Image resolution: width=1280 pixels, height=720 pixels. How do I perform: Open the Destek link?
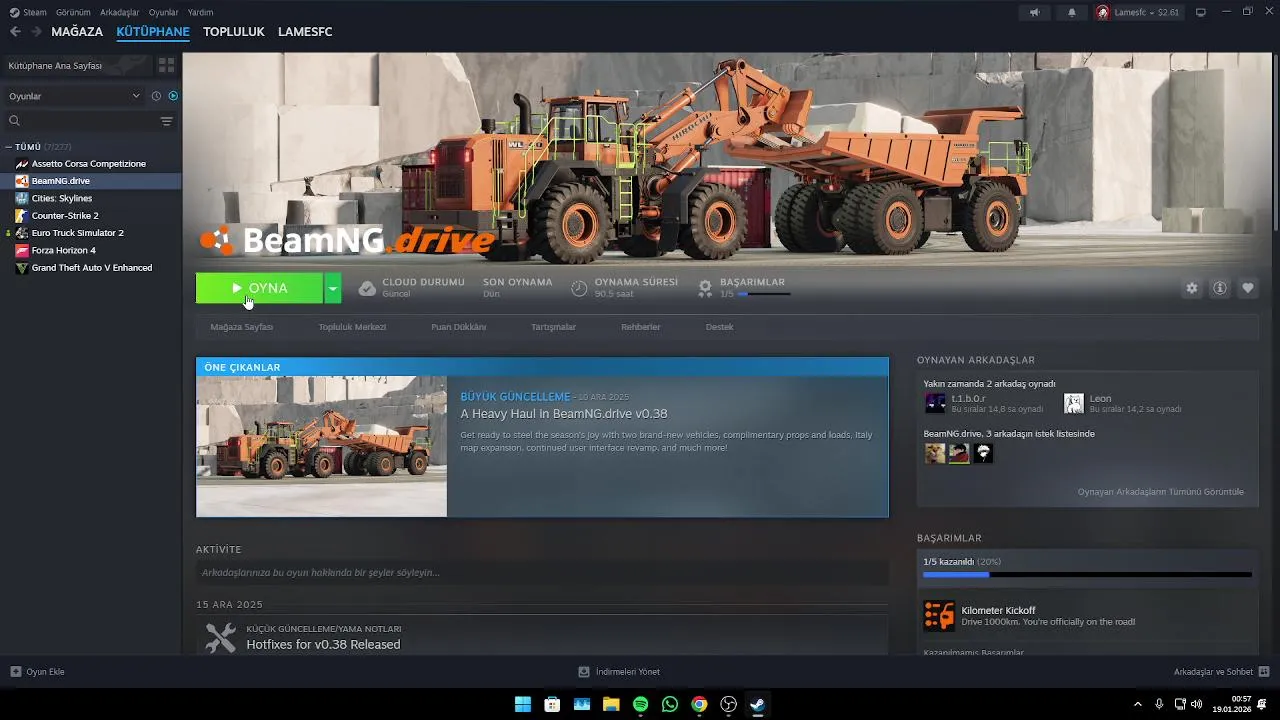coord(720,327)
